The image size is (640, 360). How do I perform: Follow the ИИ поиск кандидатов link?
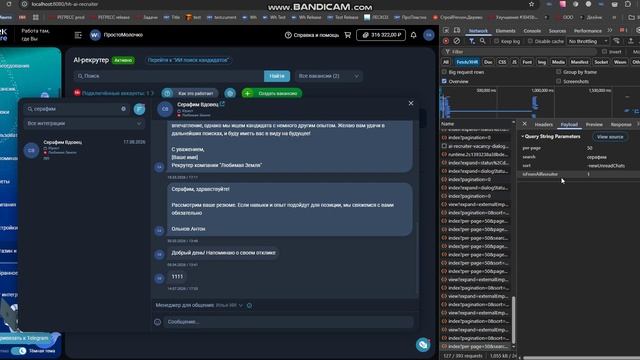tap(188, 60)
